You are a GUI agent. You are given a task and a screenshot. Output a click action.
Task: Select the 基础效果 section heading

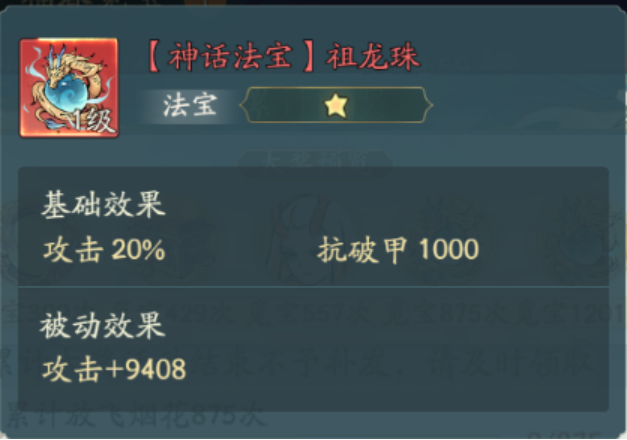pos(103,204)
